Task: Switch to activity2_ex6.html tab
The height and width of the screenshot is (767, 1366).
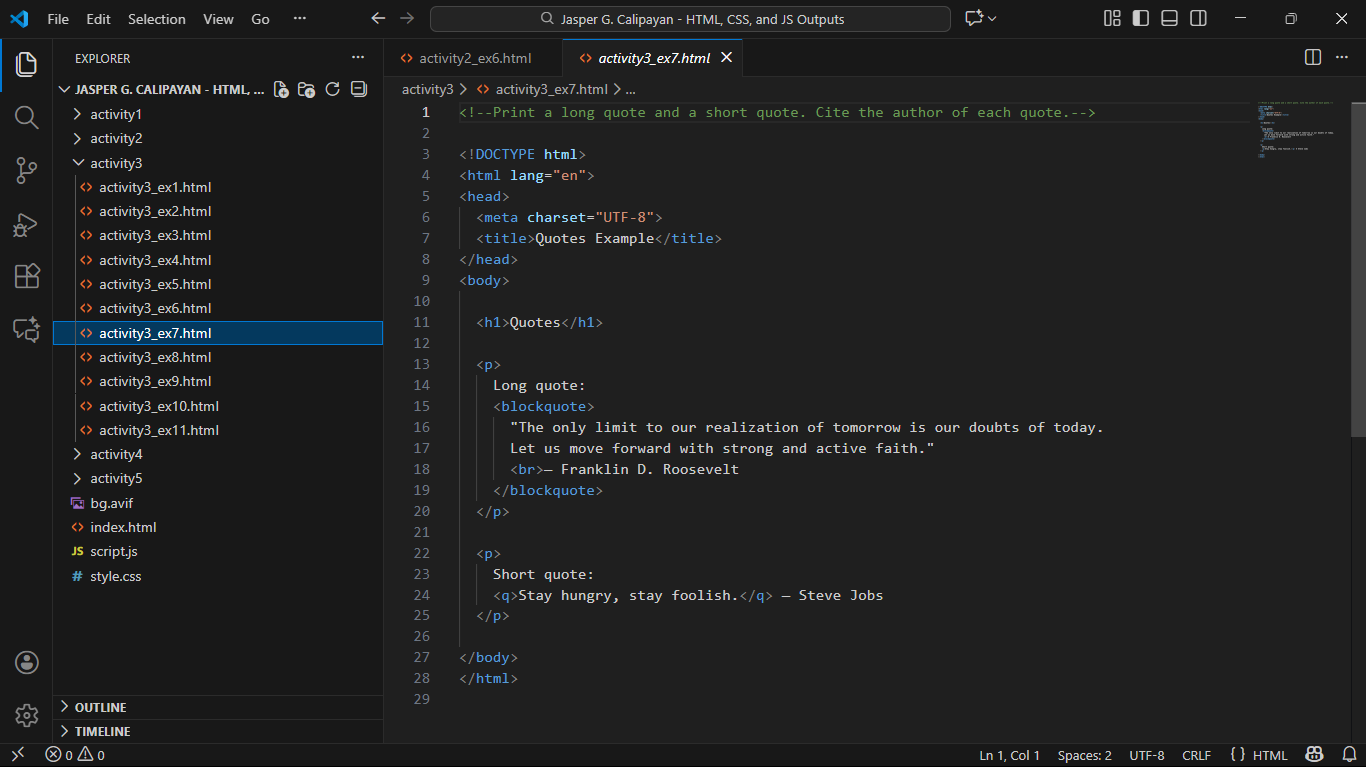Action: coord(474,58)
